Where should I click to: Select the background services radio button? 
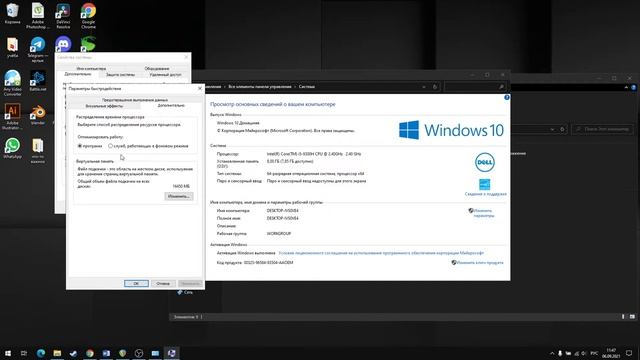110,146
